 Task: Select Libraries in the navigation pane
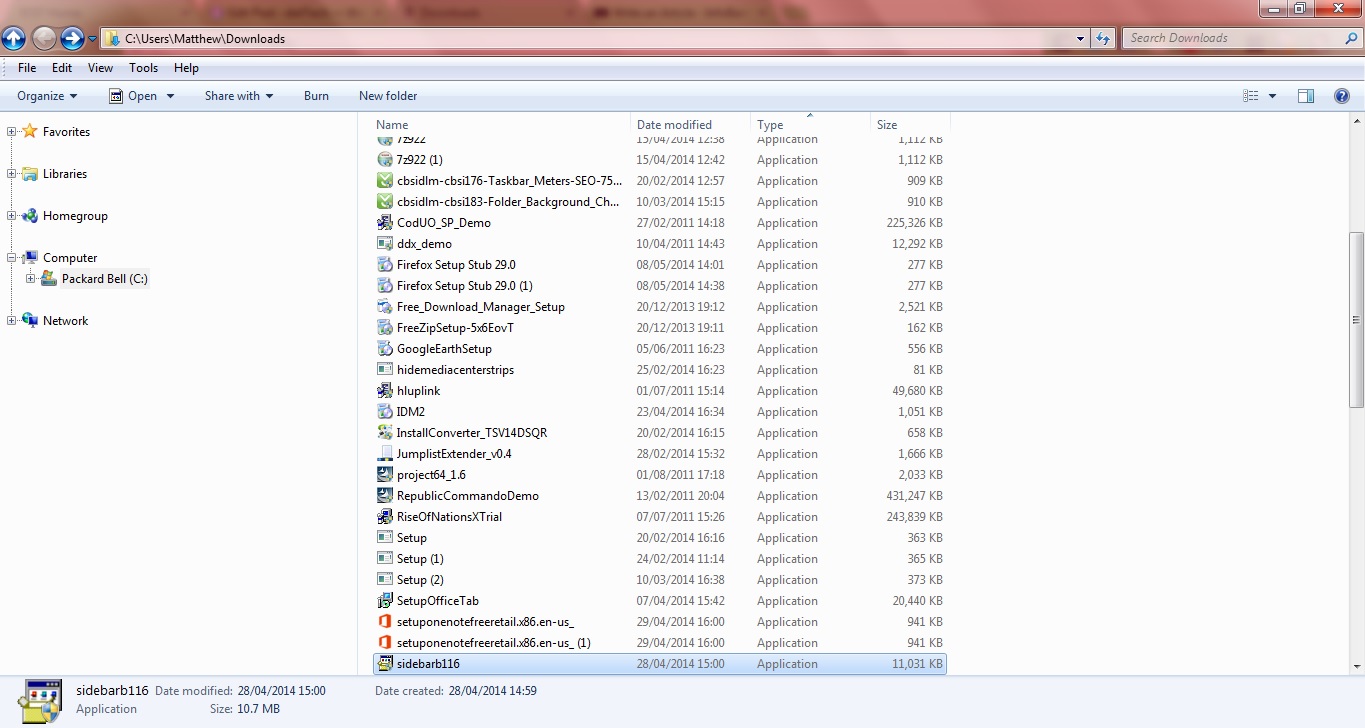click(65, 174)
